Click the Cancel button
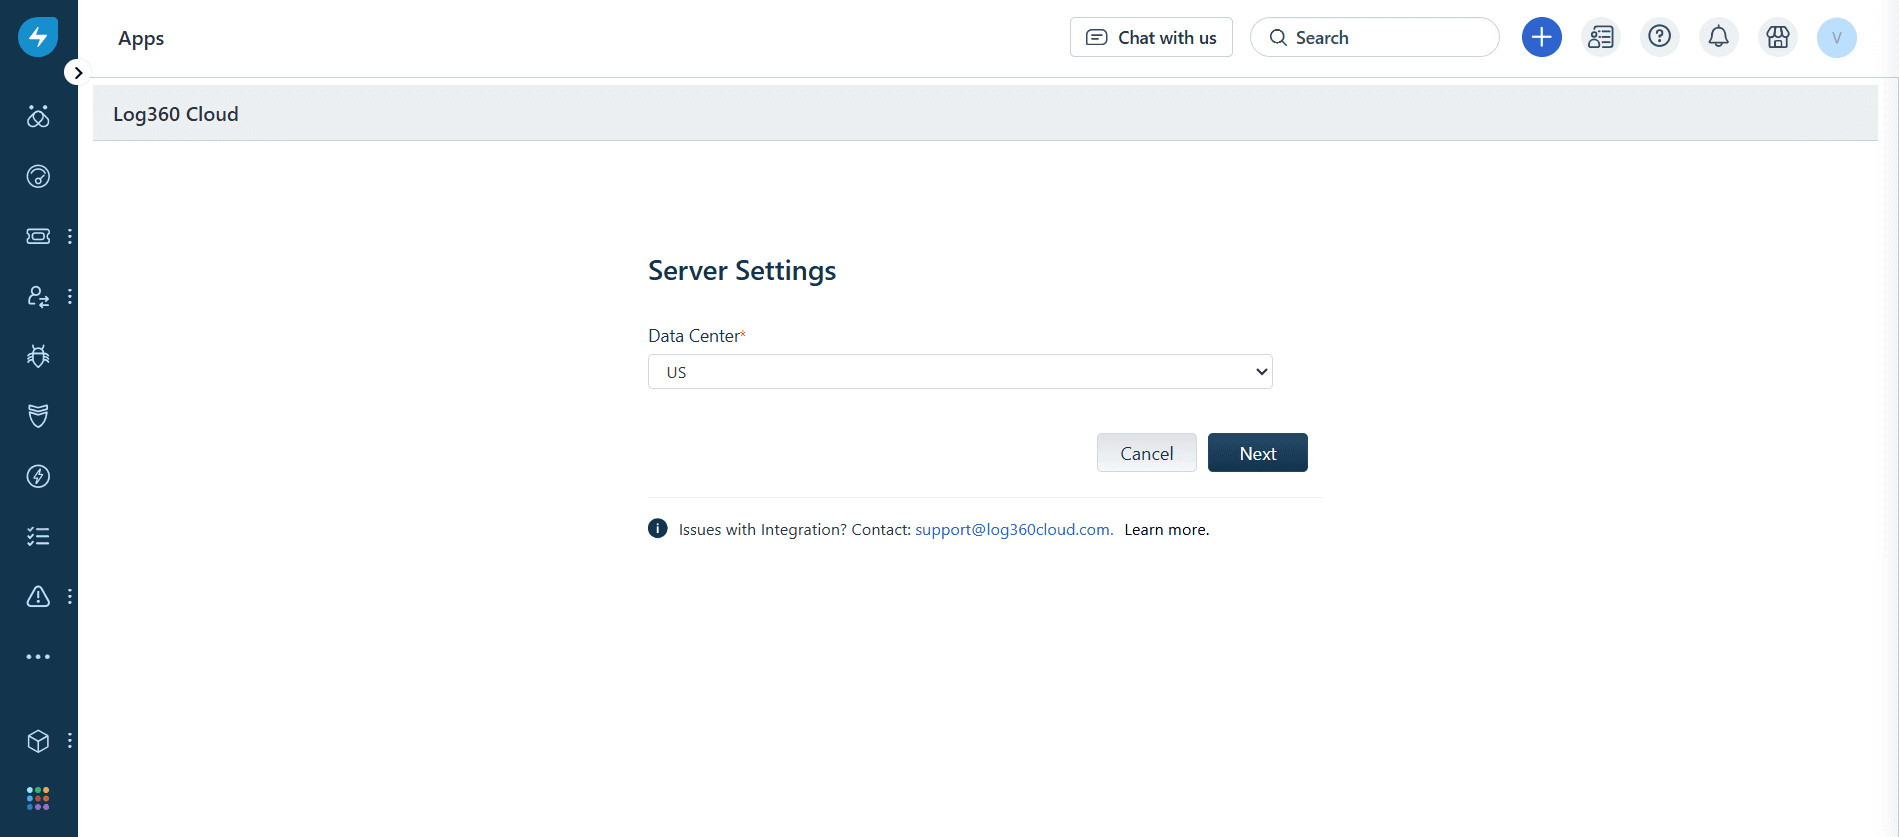Viewport: 1899px width, 837px height. click(x=1147, y=453)
